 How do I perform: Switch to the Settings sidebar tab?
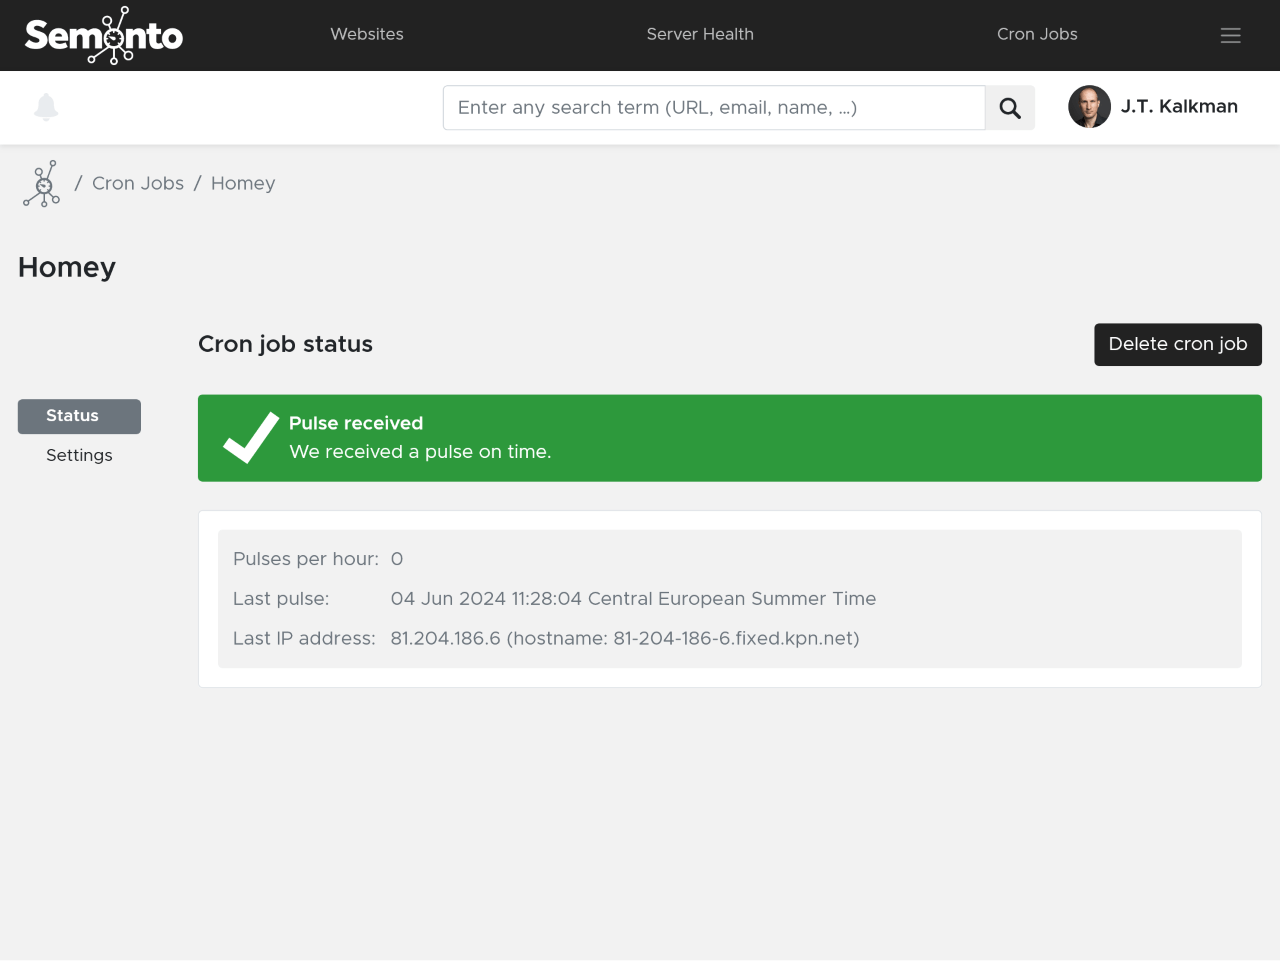(x=79, y=455)
